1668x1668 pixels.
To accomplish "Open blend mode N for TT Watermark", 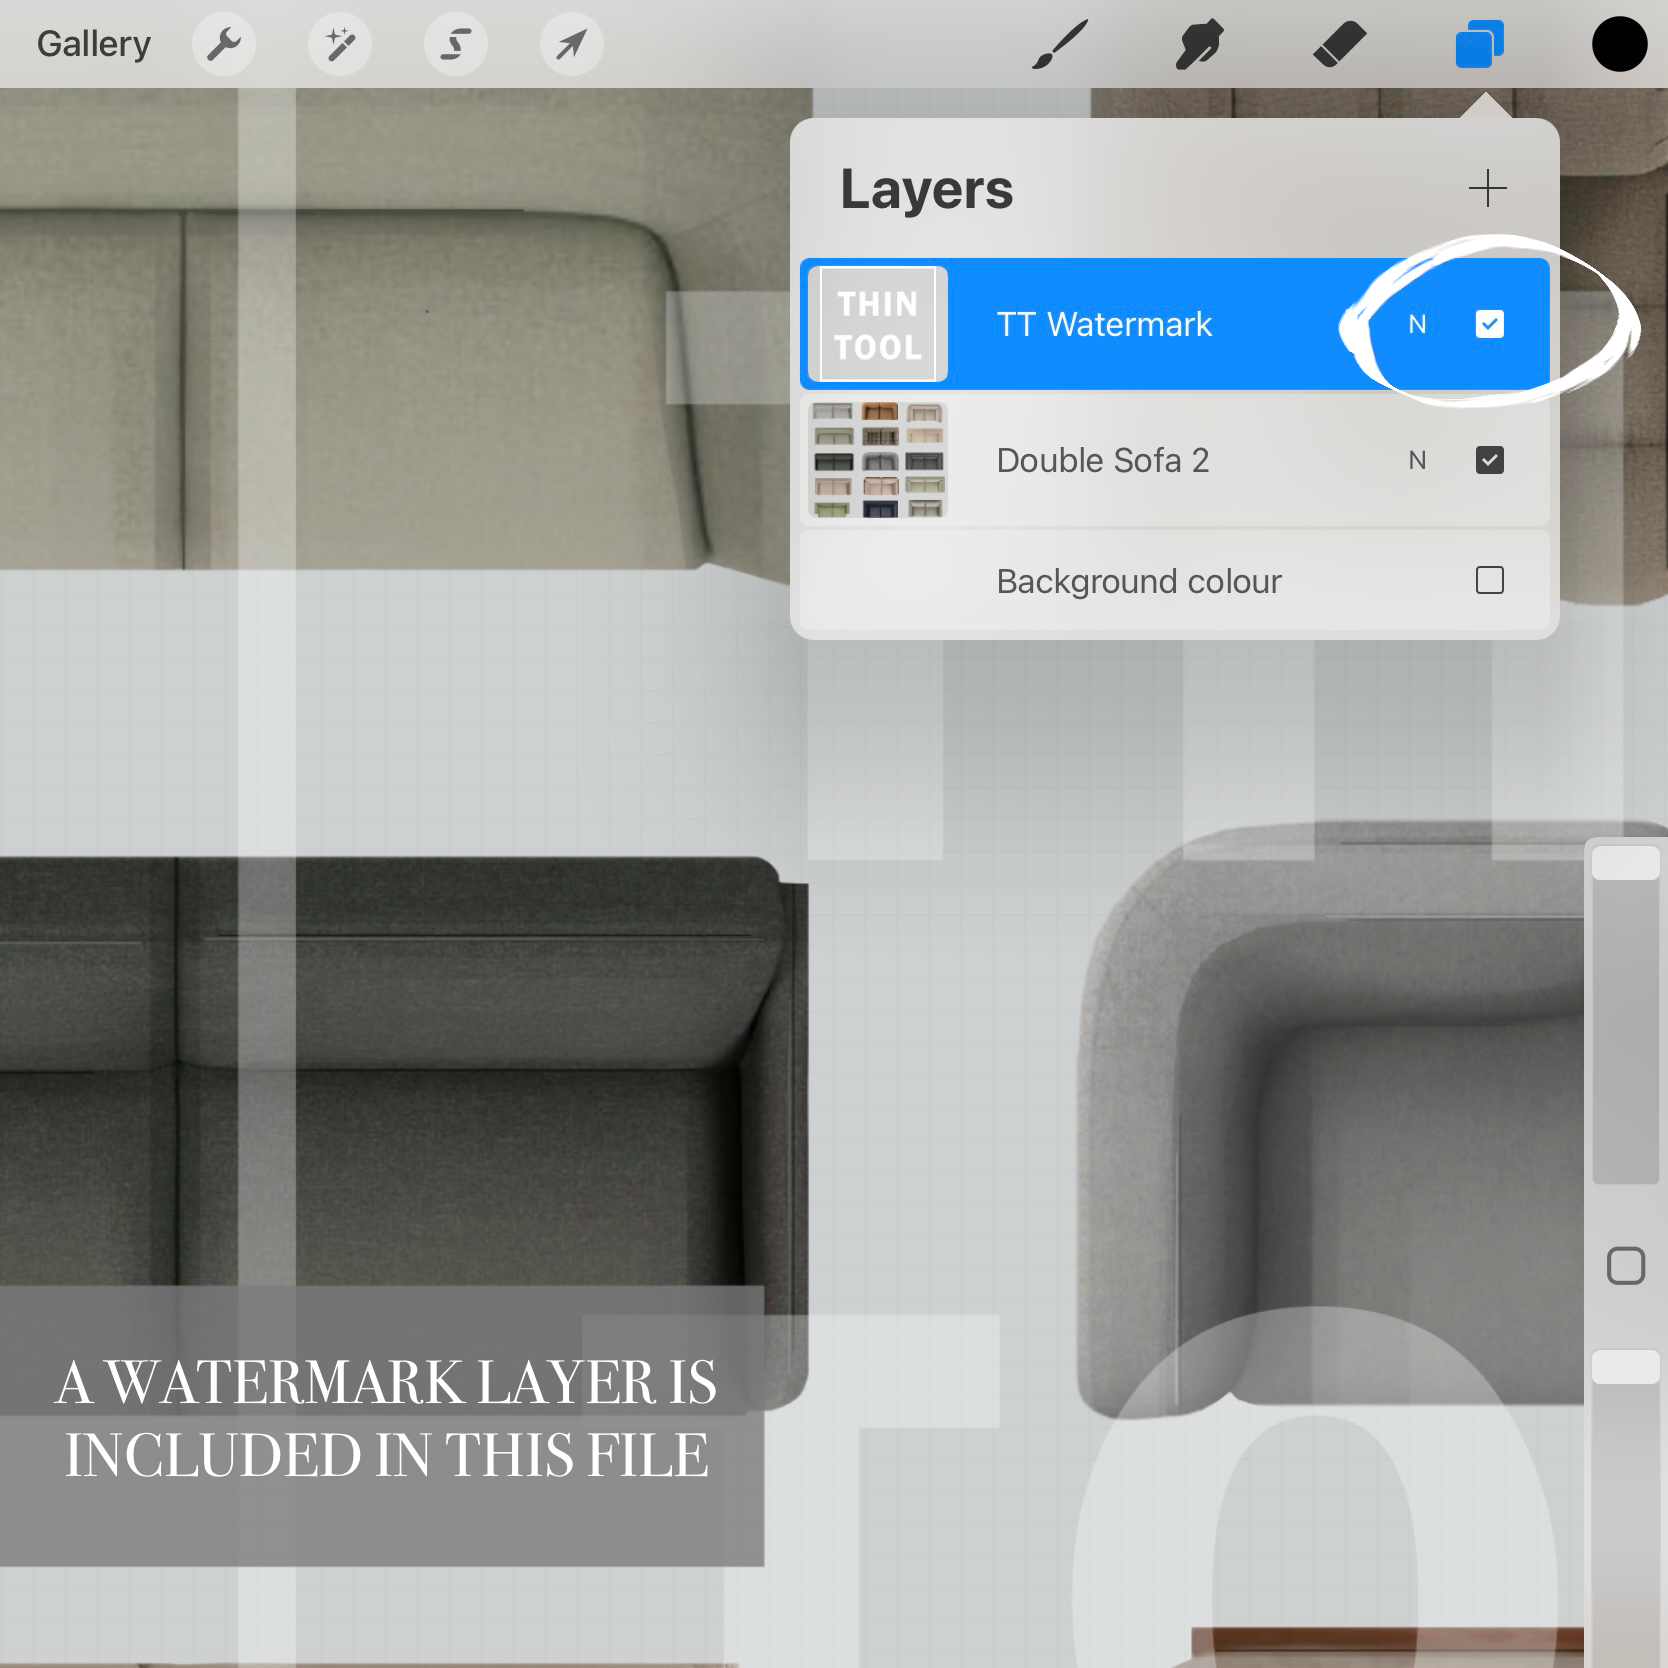I will [x=1417, y=324].
